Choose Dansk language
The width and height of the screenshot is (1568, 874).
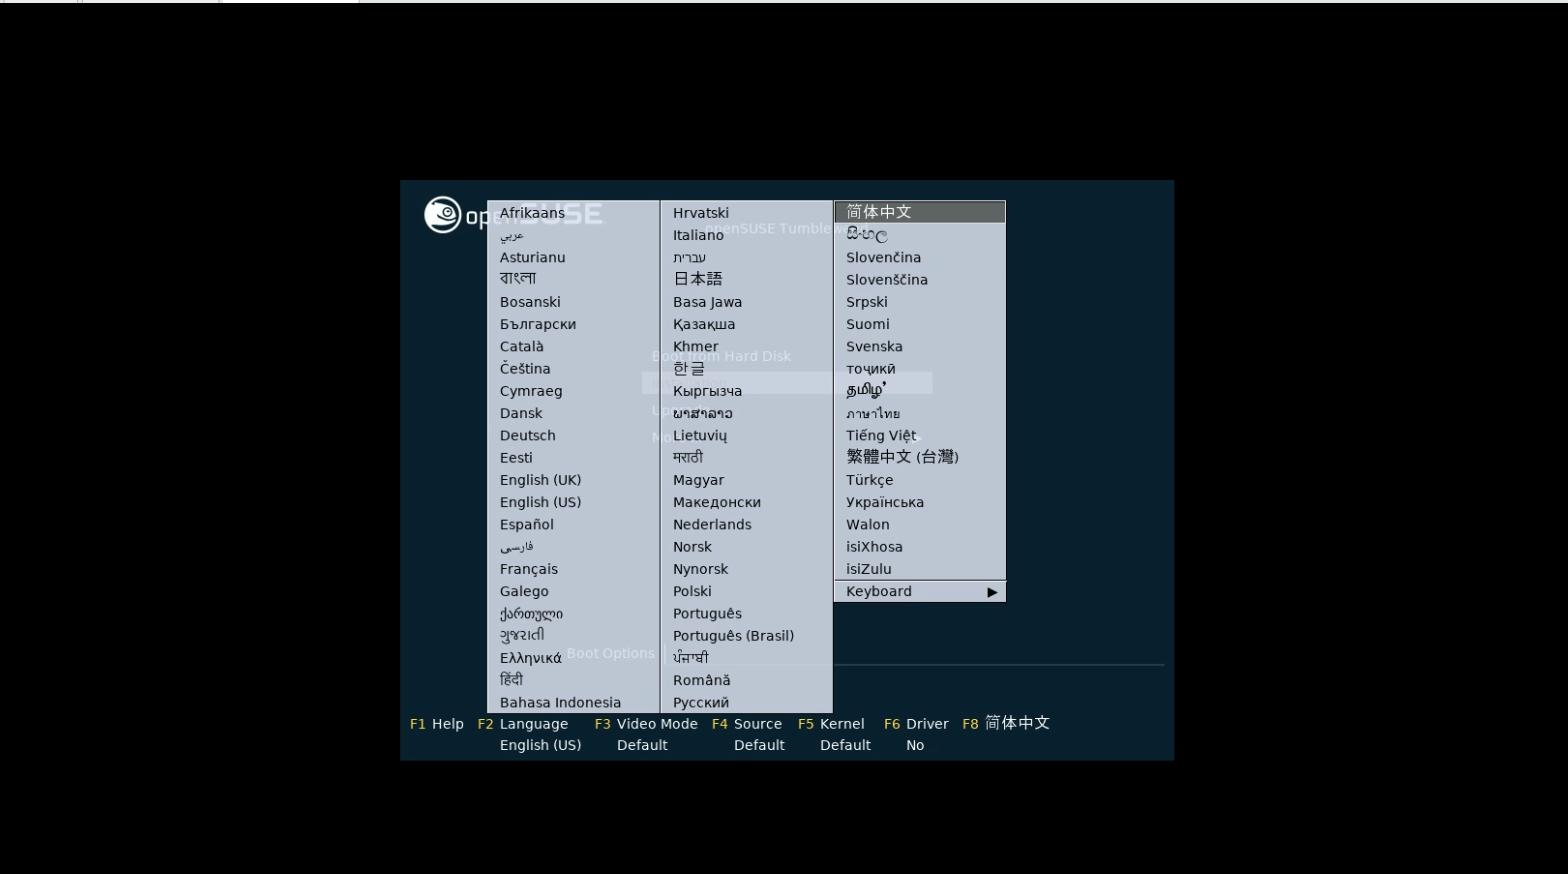(x=521, y=413)
